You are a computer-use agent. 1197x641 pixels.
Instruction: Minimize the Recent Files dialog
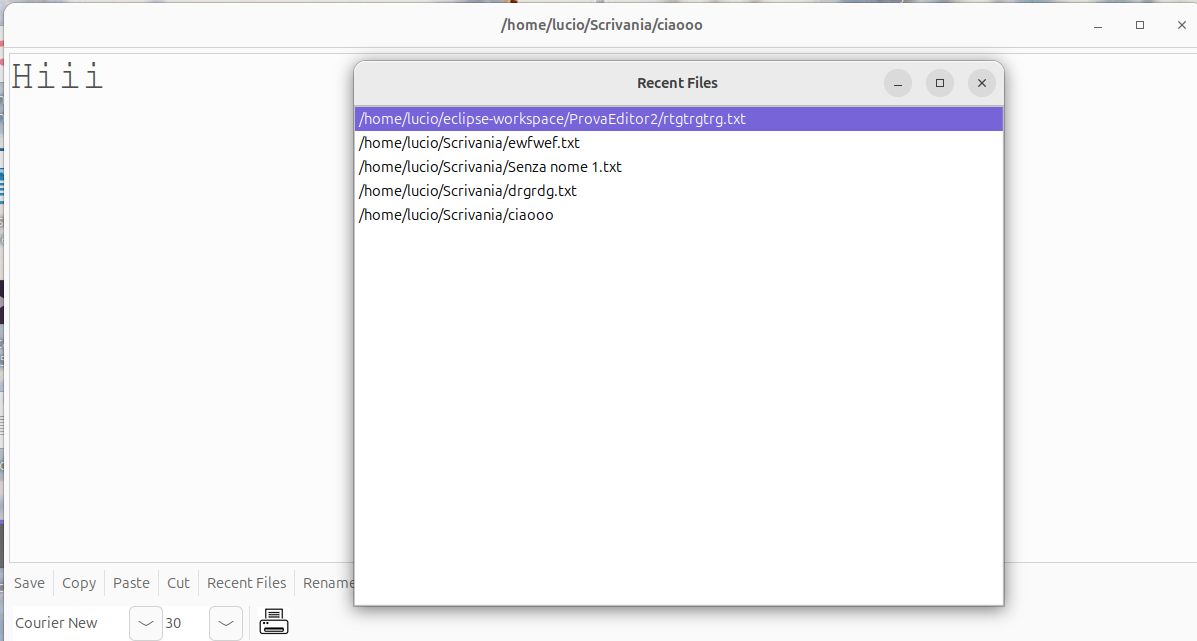pyautogui.click(x=897, y=83)
